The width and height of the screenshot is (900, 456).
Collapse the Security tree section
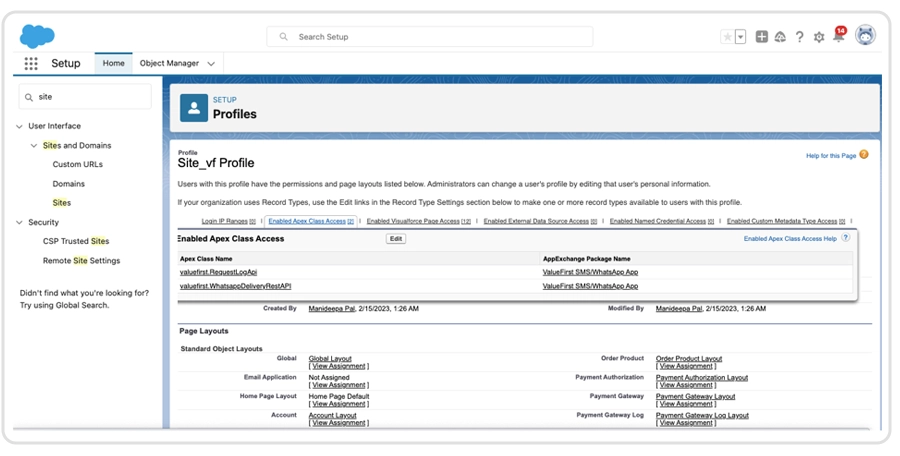point(20,223)
